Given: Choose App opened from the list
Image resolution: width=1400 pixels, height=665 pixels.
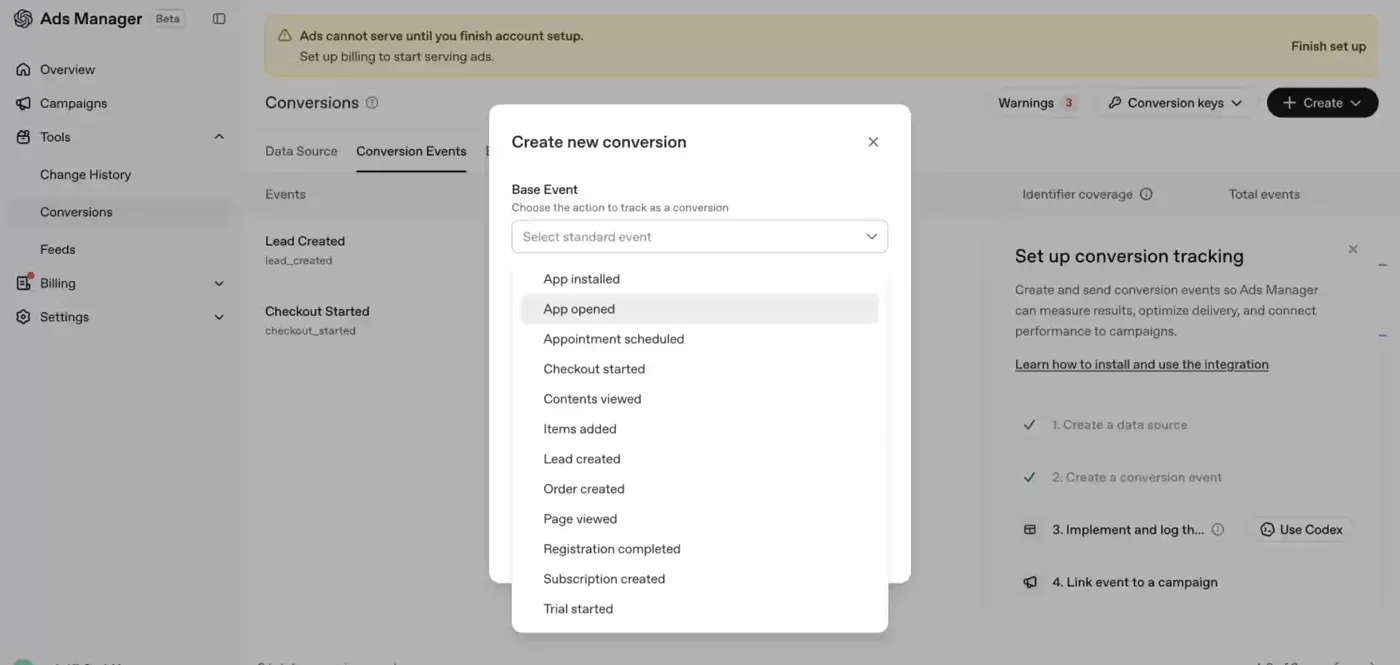Looking at the screenshot, I should click(x=699, y=309).
